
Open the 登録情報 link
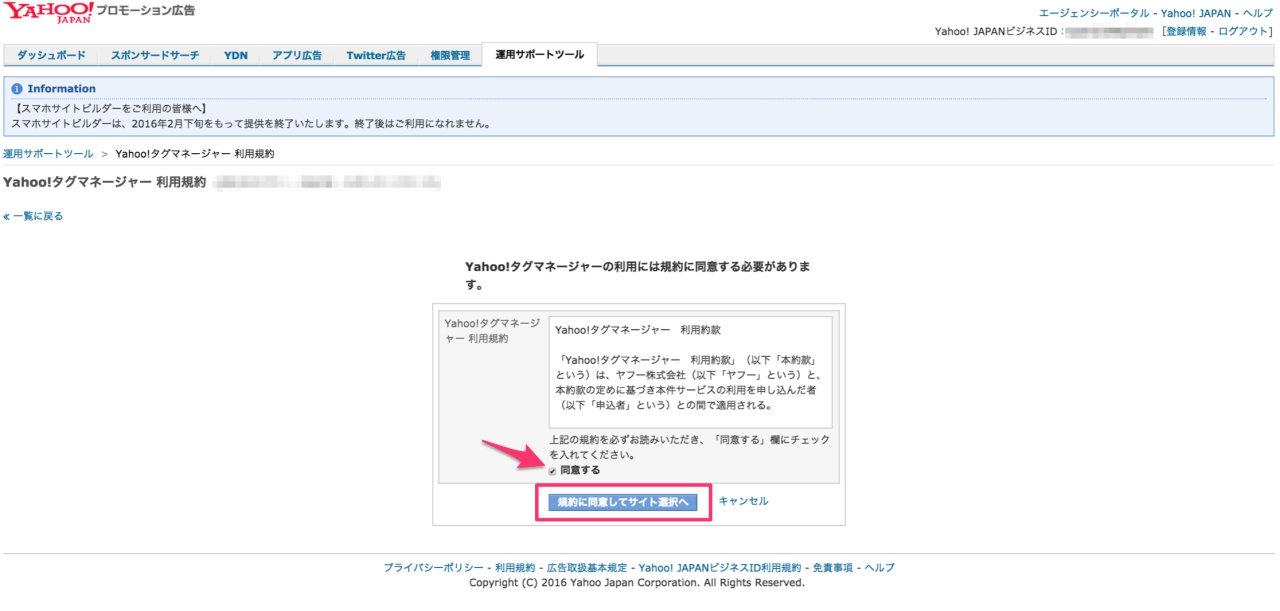point(1186,31)
